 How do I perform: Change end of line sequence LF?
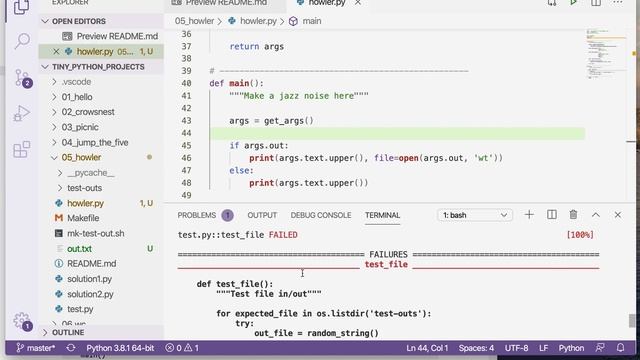[x=543, y=348]
